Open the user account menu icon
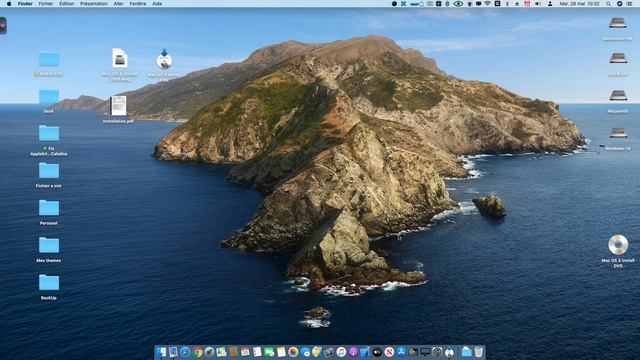640x360 pixels. (550, 4)
